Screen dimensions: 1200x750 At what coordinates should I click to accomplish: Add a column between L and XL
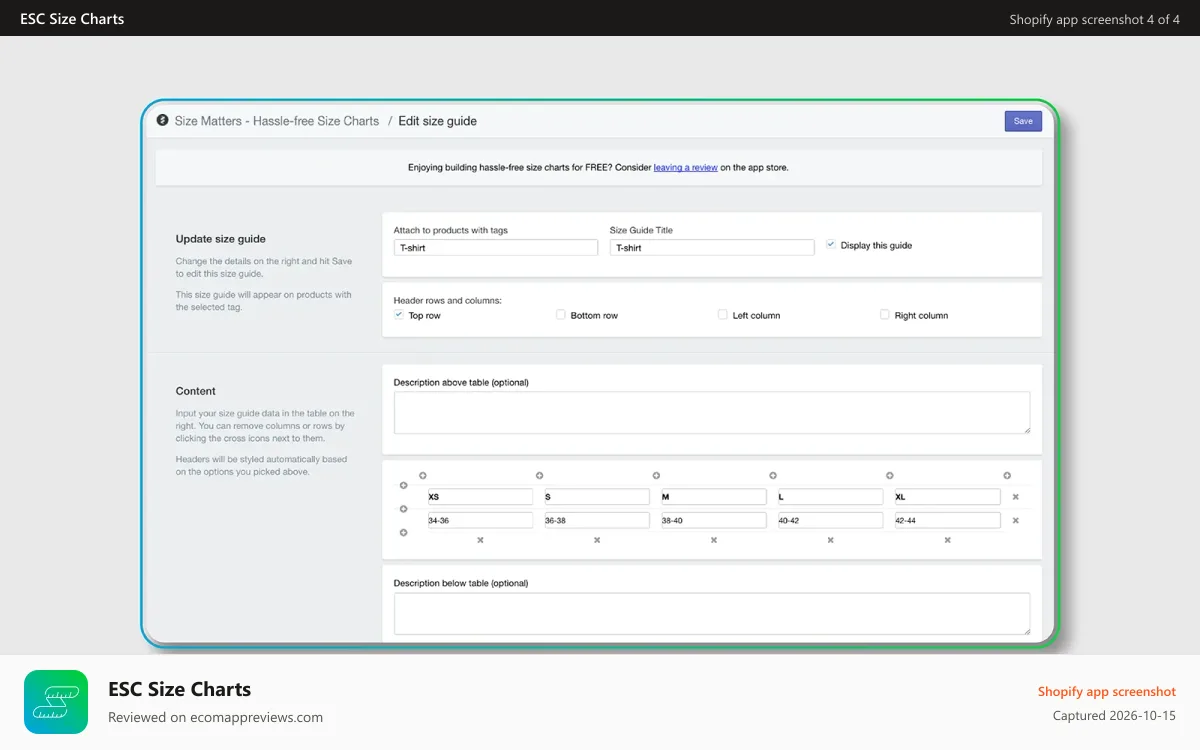pyautogui.click(x=890, y=476)
